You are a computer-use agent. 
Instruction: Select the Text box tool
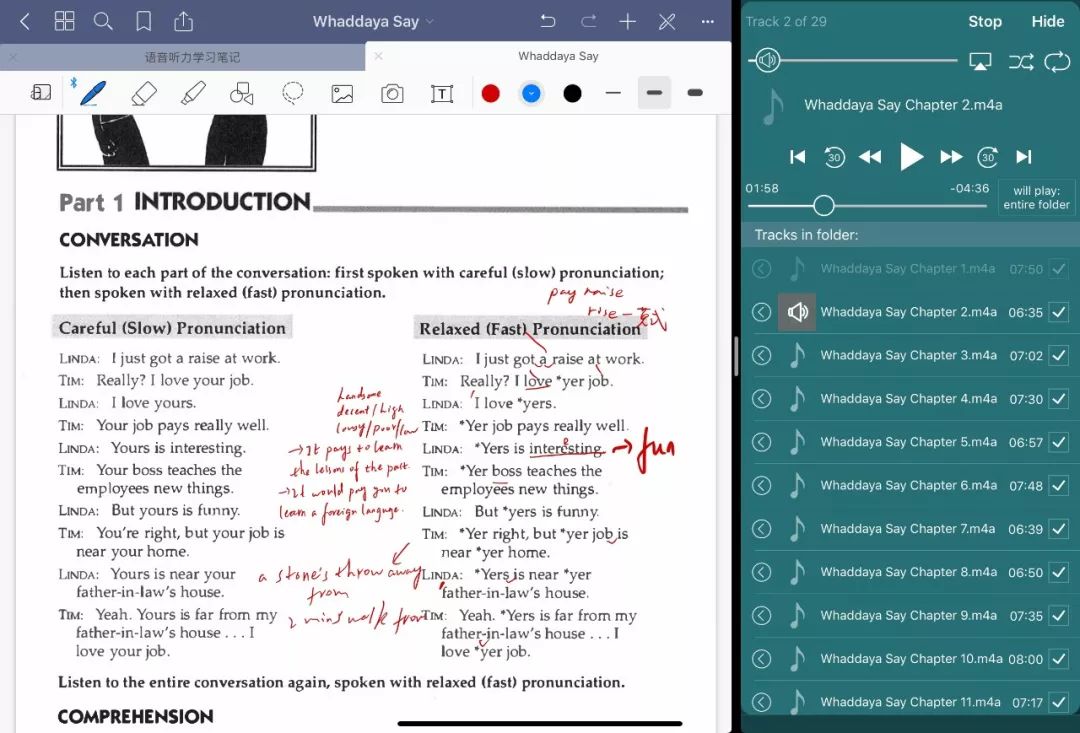[441, 94]
